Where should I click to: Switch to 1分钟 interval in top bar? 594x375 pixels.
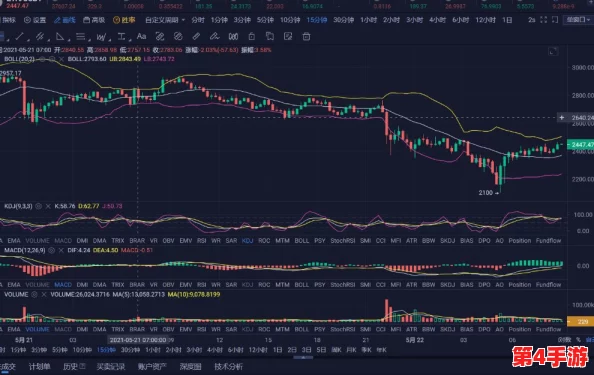pos(219,20)
